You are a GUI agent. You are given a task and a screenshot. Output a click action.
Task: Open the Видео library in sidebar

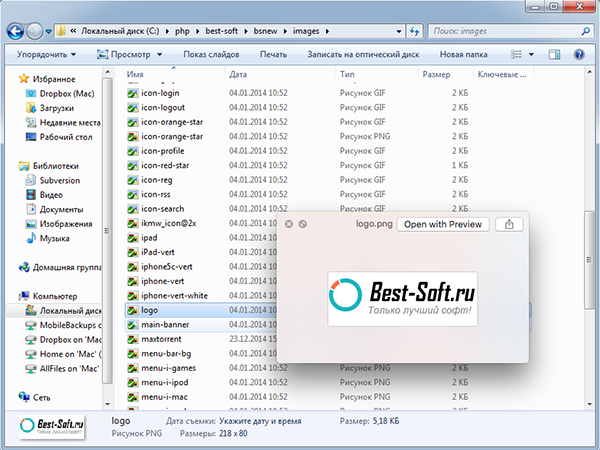click(52, 195)
